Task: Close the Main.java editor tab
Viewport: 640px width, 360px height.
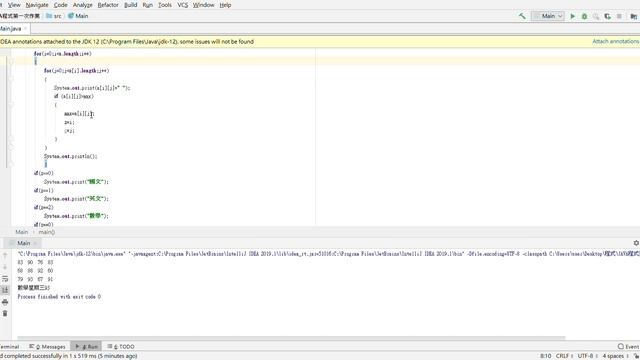Action: [x=25, y=29]
